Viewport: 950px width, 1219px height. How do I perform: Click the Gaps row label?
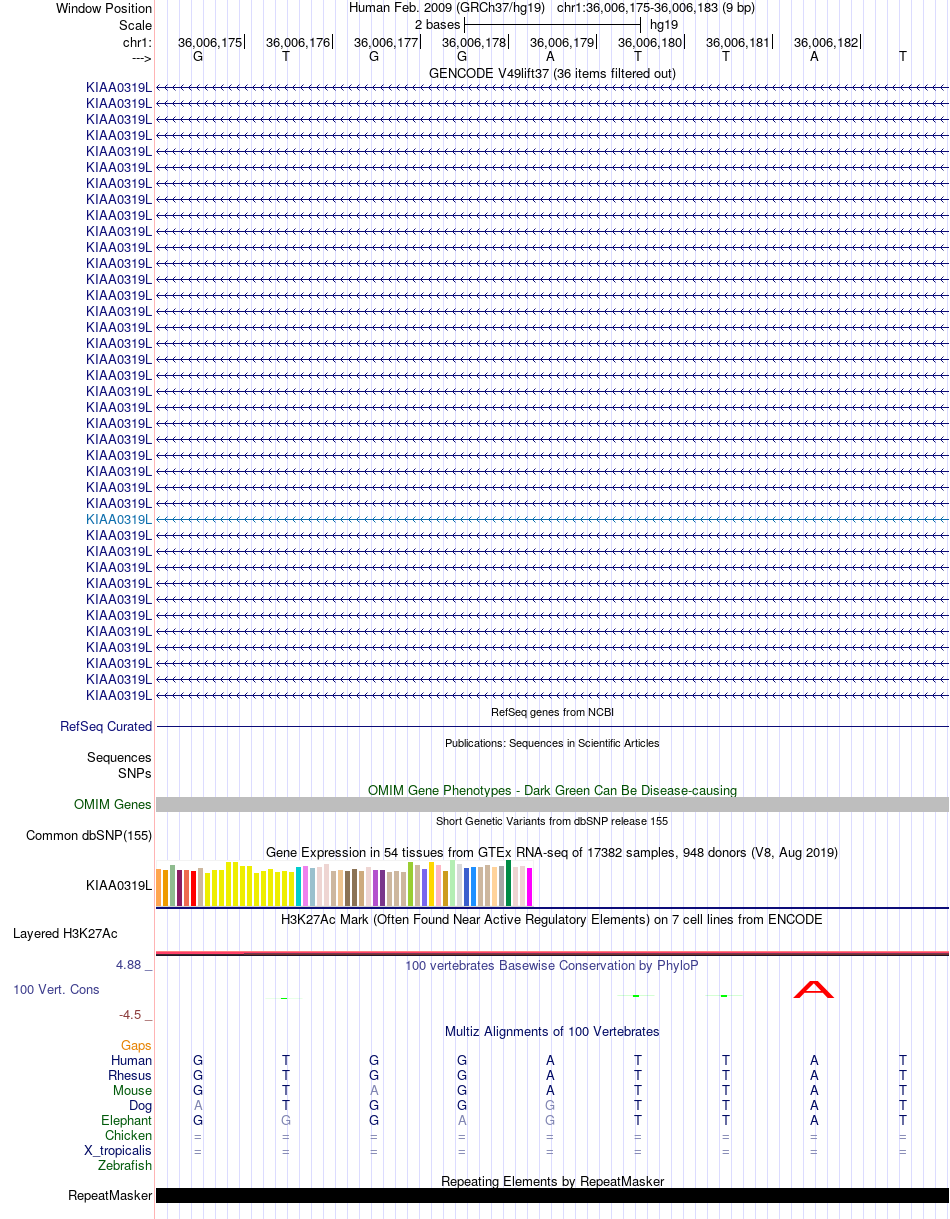[137, 1046]
